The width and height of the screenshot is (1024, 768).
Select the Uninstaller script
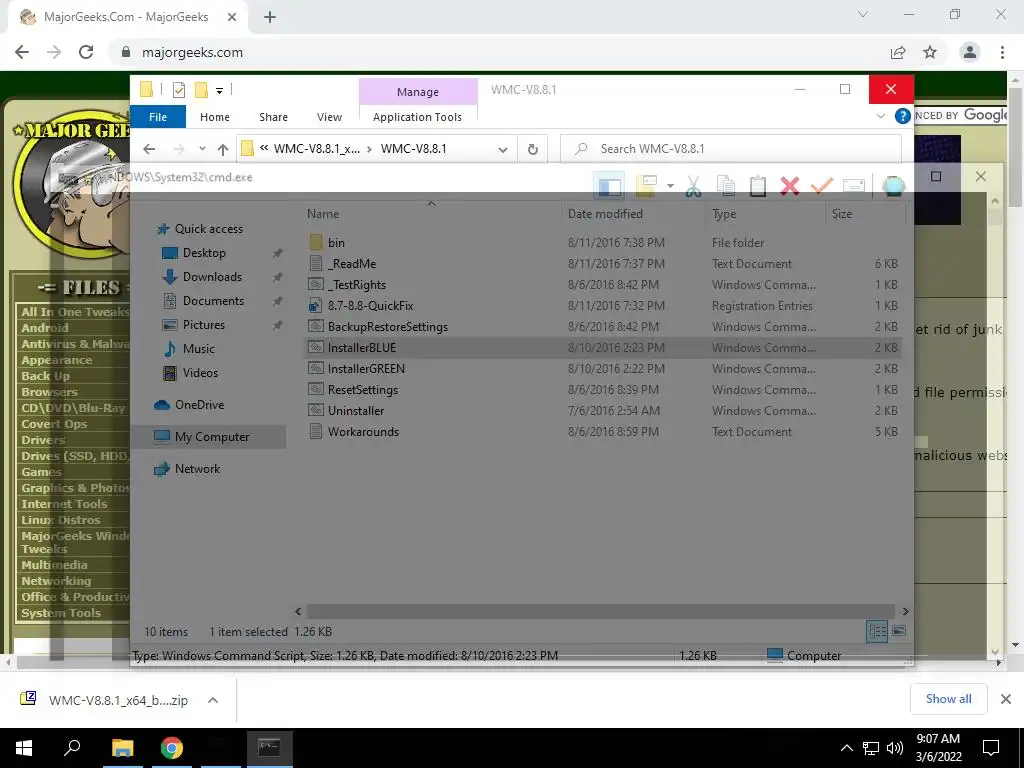(356, 411)
